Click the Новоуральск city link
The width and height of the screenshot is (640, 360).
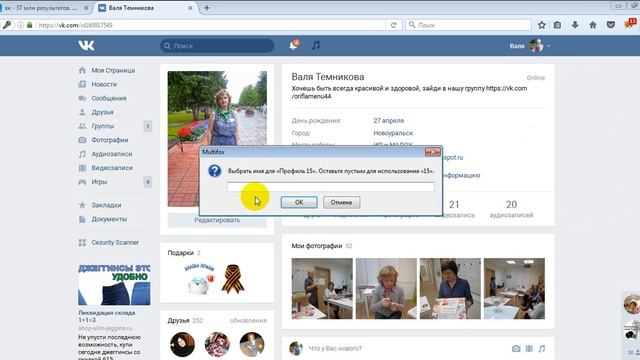pyautogui.click(x=393, y=133)
